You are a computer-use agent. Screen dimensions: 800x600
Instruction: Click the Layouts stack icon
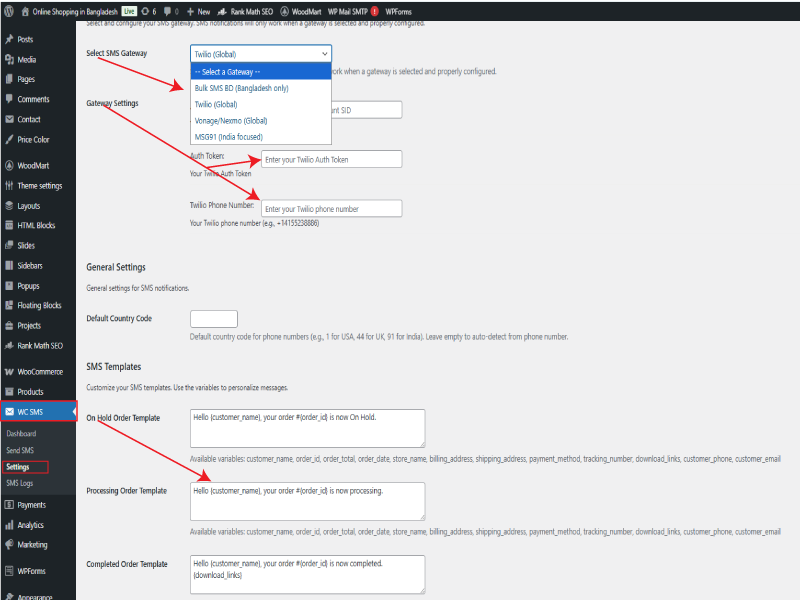click(x=9, y=206)
